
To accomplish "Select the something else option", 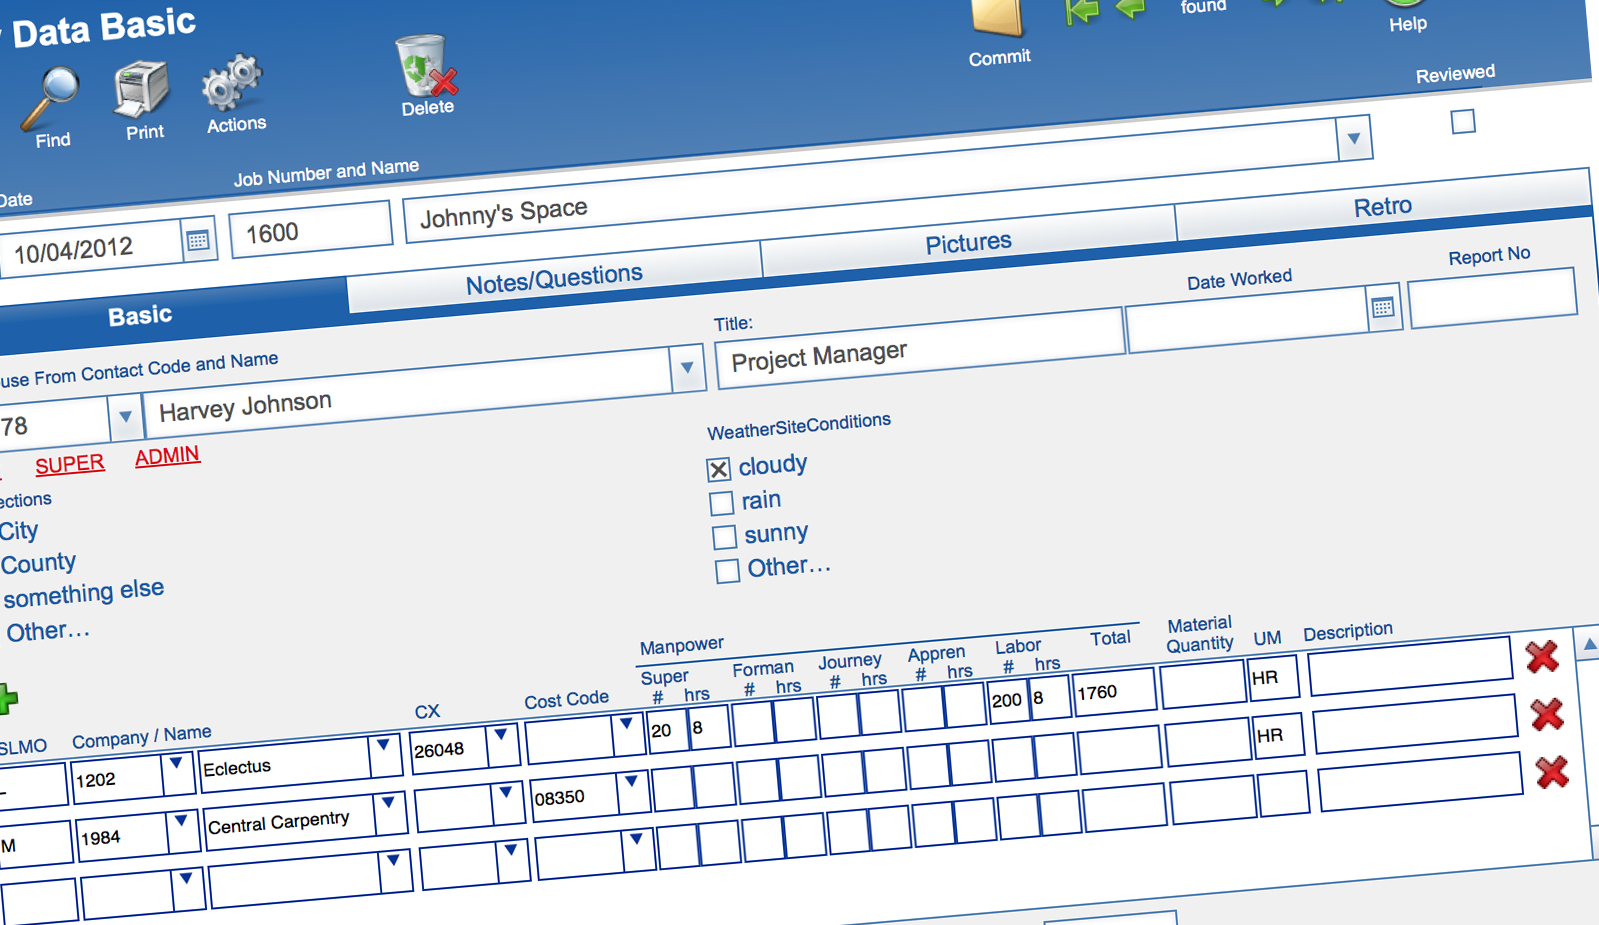I will [83, 593].
